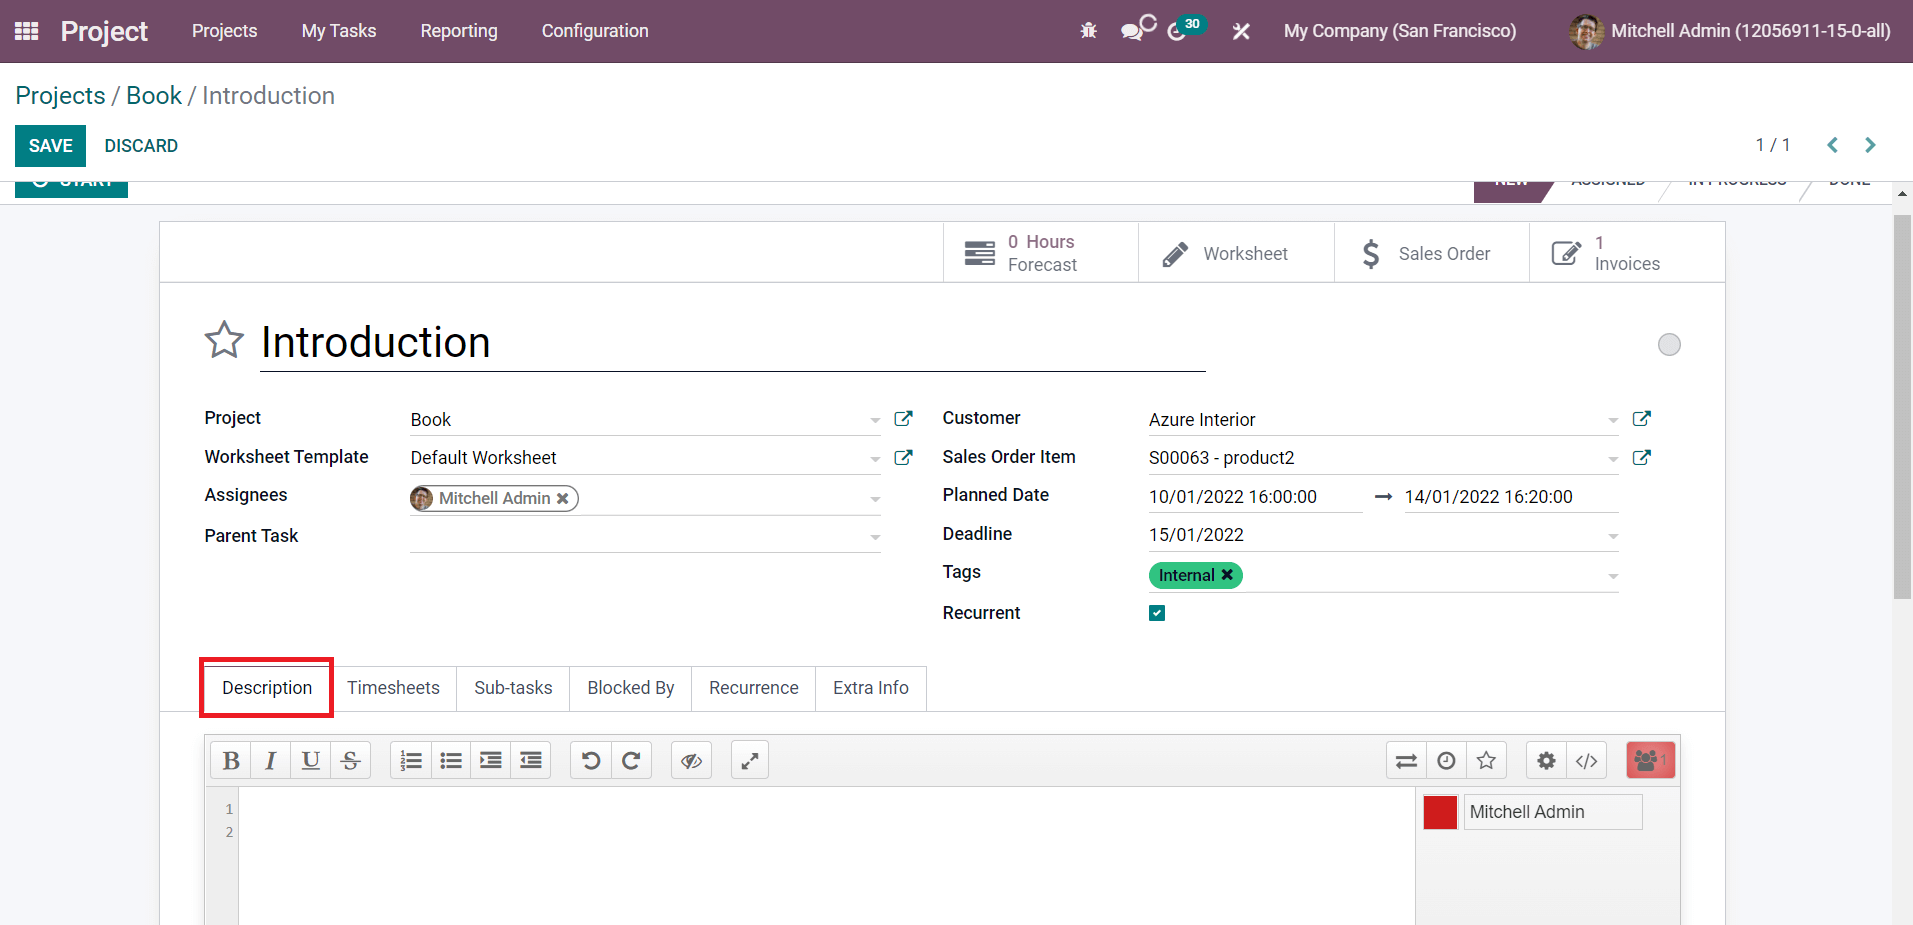This screenshot has height=925, width=1913.
Task: Click the Introduction task title field
Action: click(732, 343)
